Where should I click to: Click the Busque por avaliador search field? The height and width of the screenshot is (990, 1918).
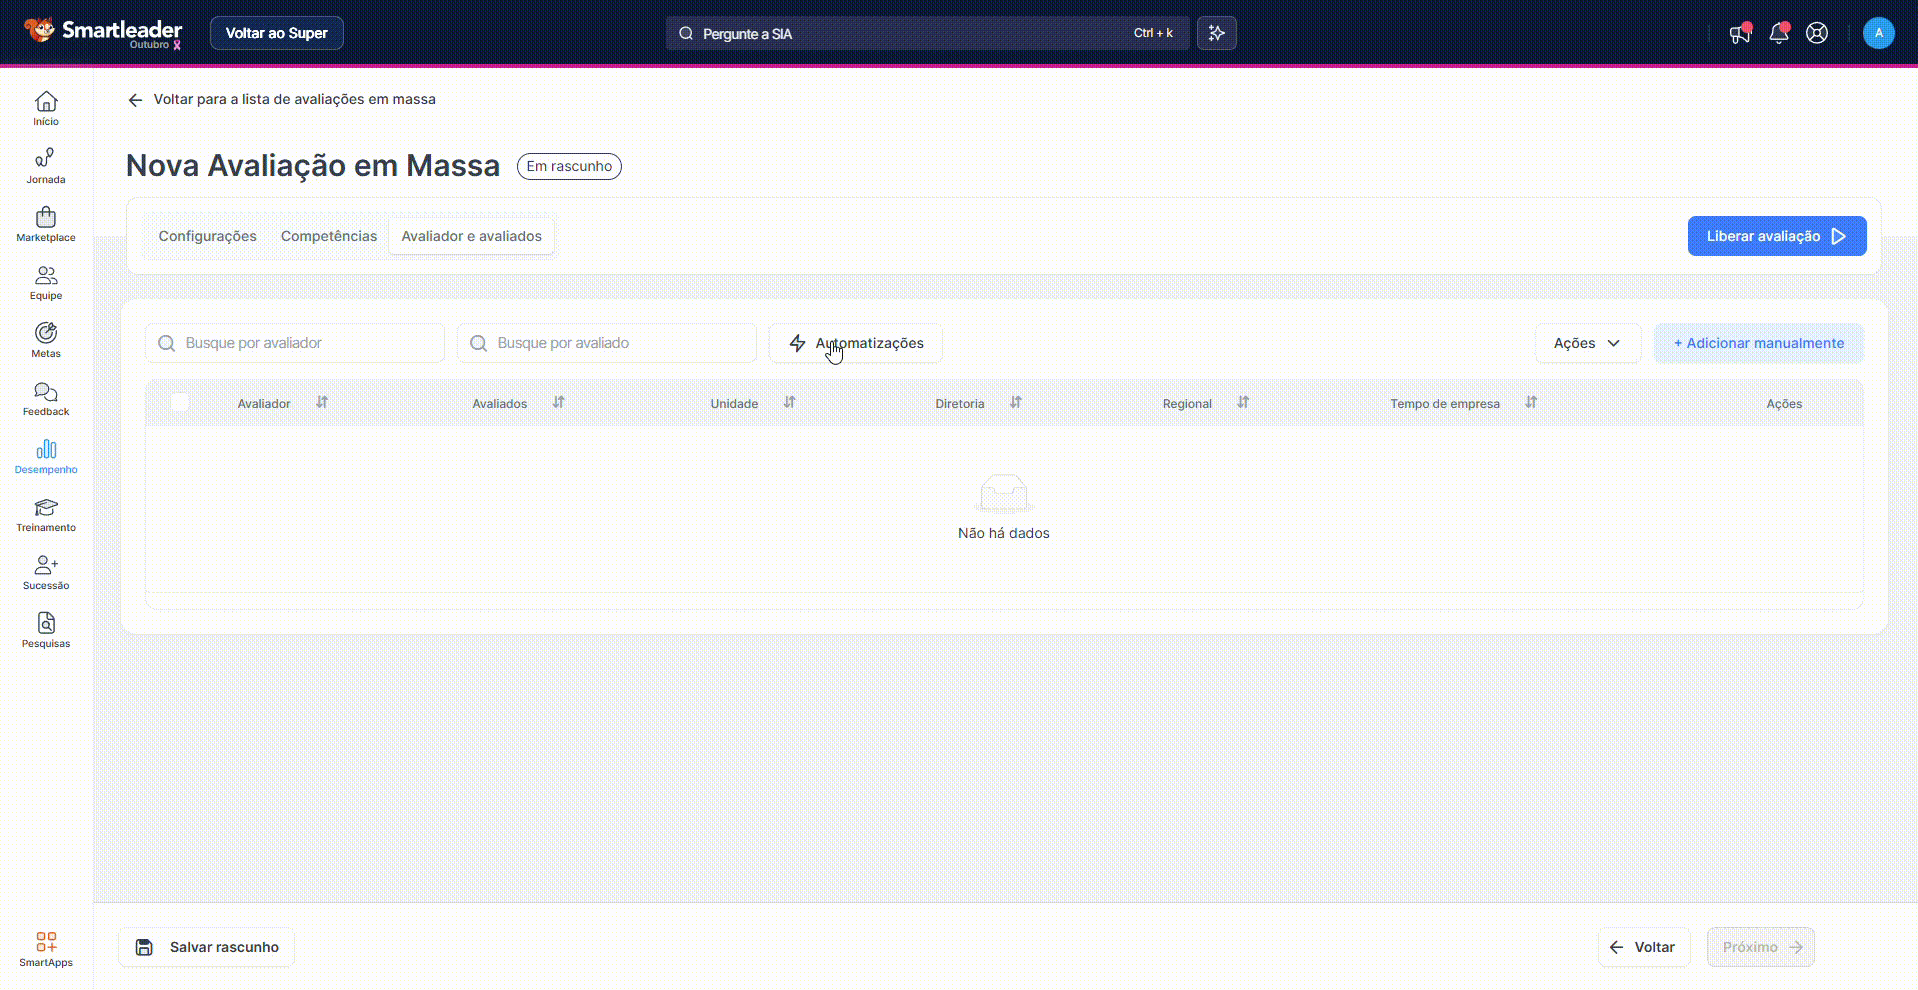tap(295, 343)
